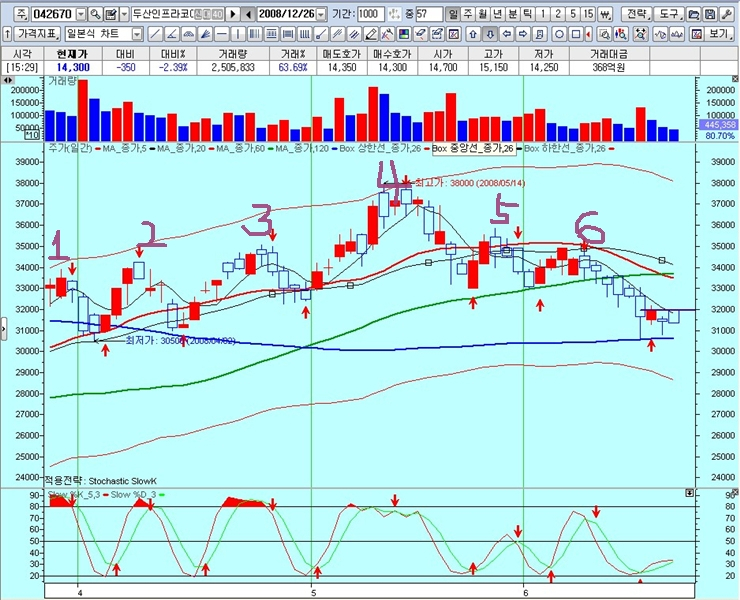The image size is (740, 600).
Task: Select the circle shape tool
Action: tap(559, 34)
